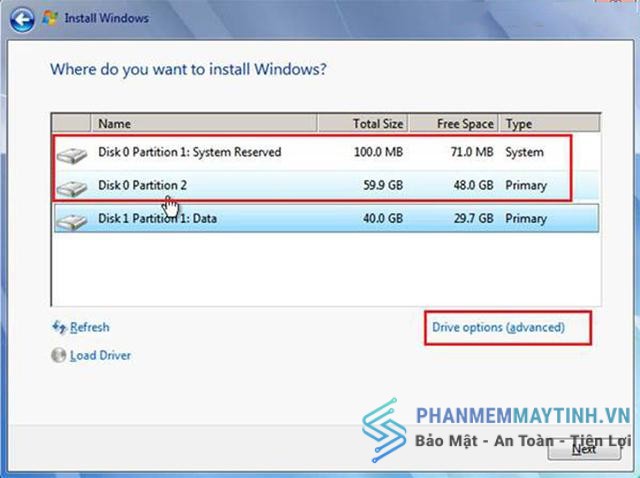Open Drive options (advanced)
Screen dimensions: 640x478
tap(498, 327)
